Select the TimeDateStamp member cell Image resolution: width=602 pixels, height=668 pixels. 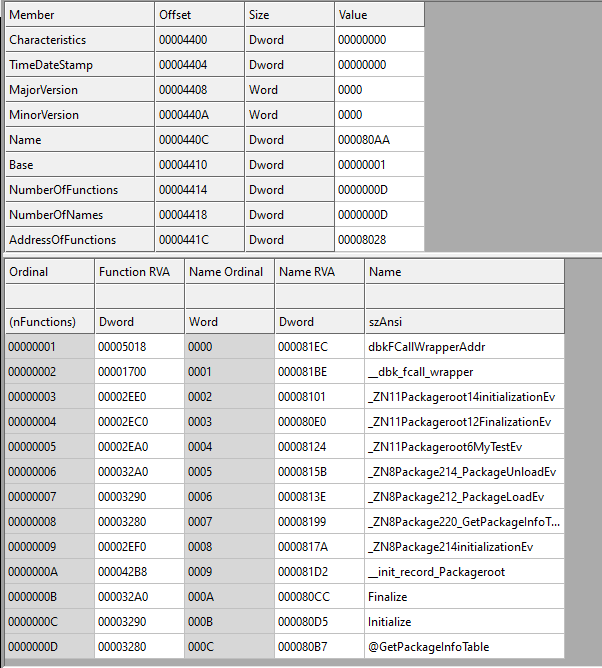click(x=80, y=65)
